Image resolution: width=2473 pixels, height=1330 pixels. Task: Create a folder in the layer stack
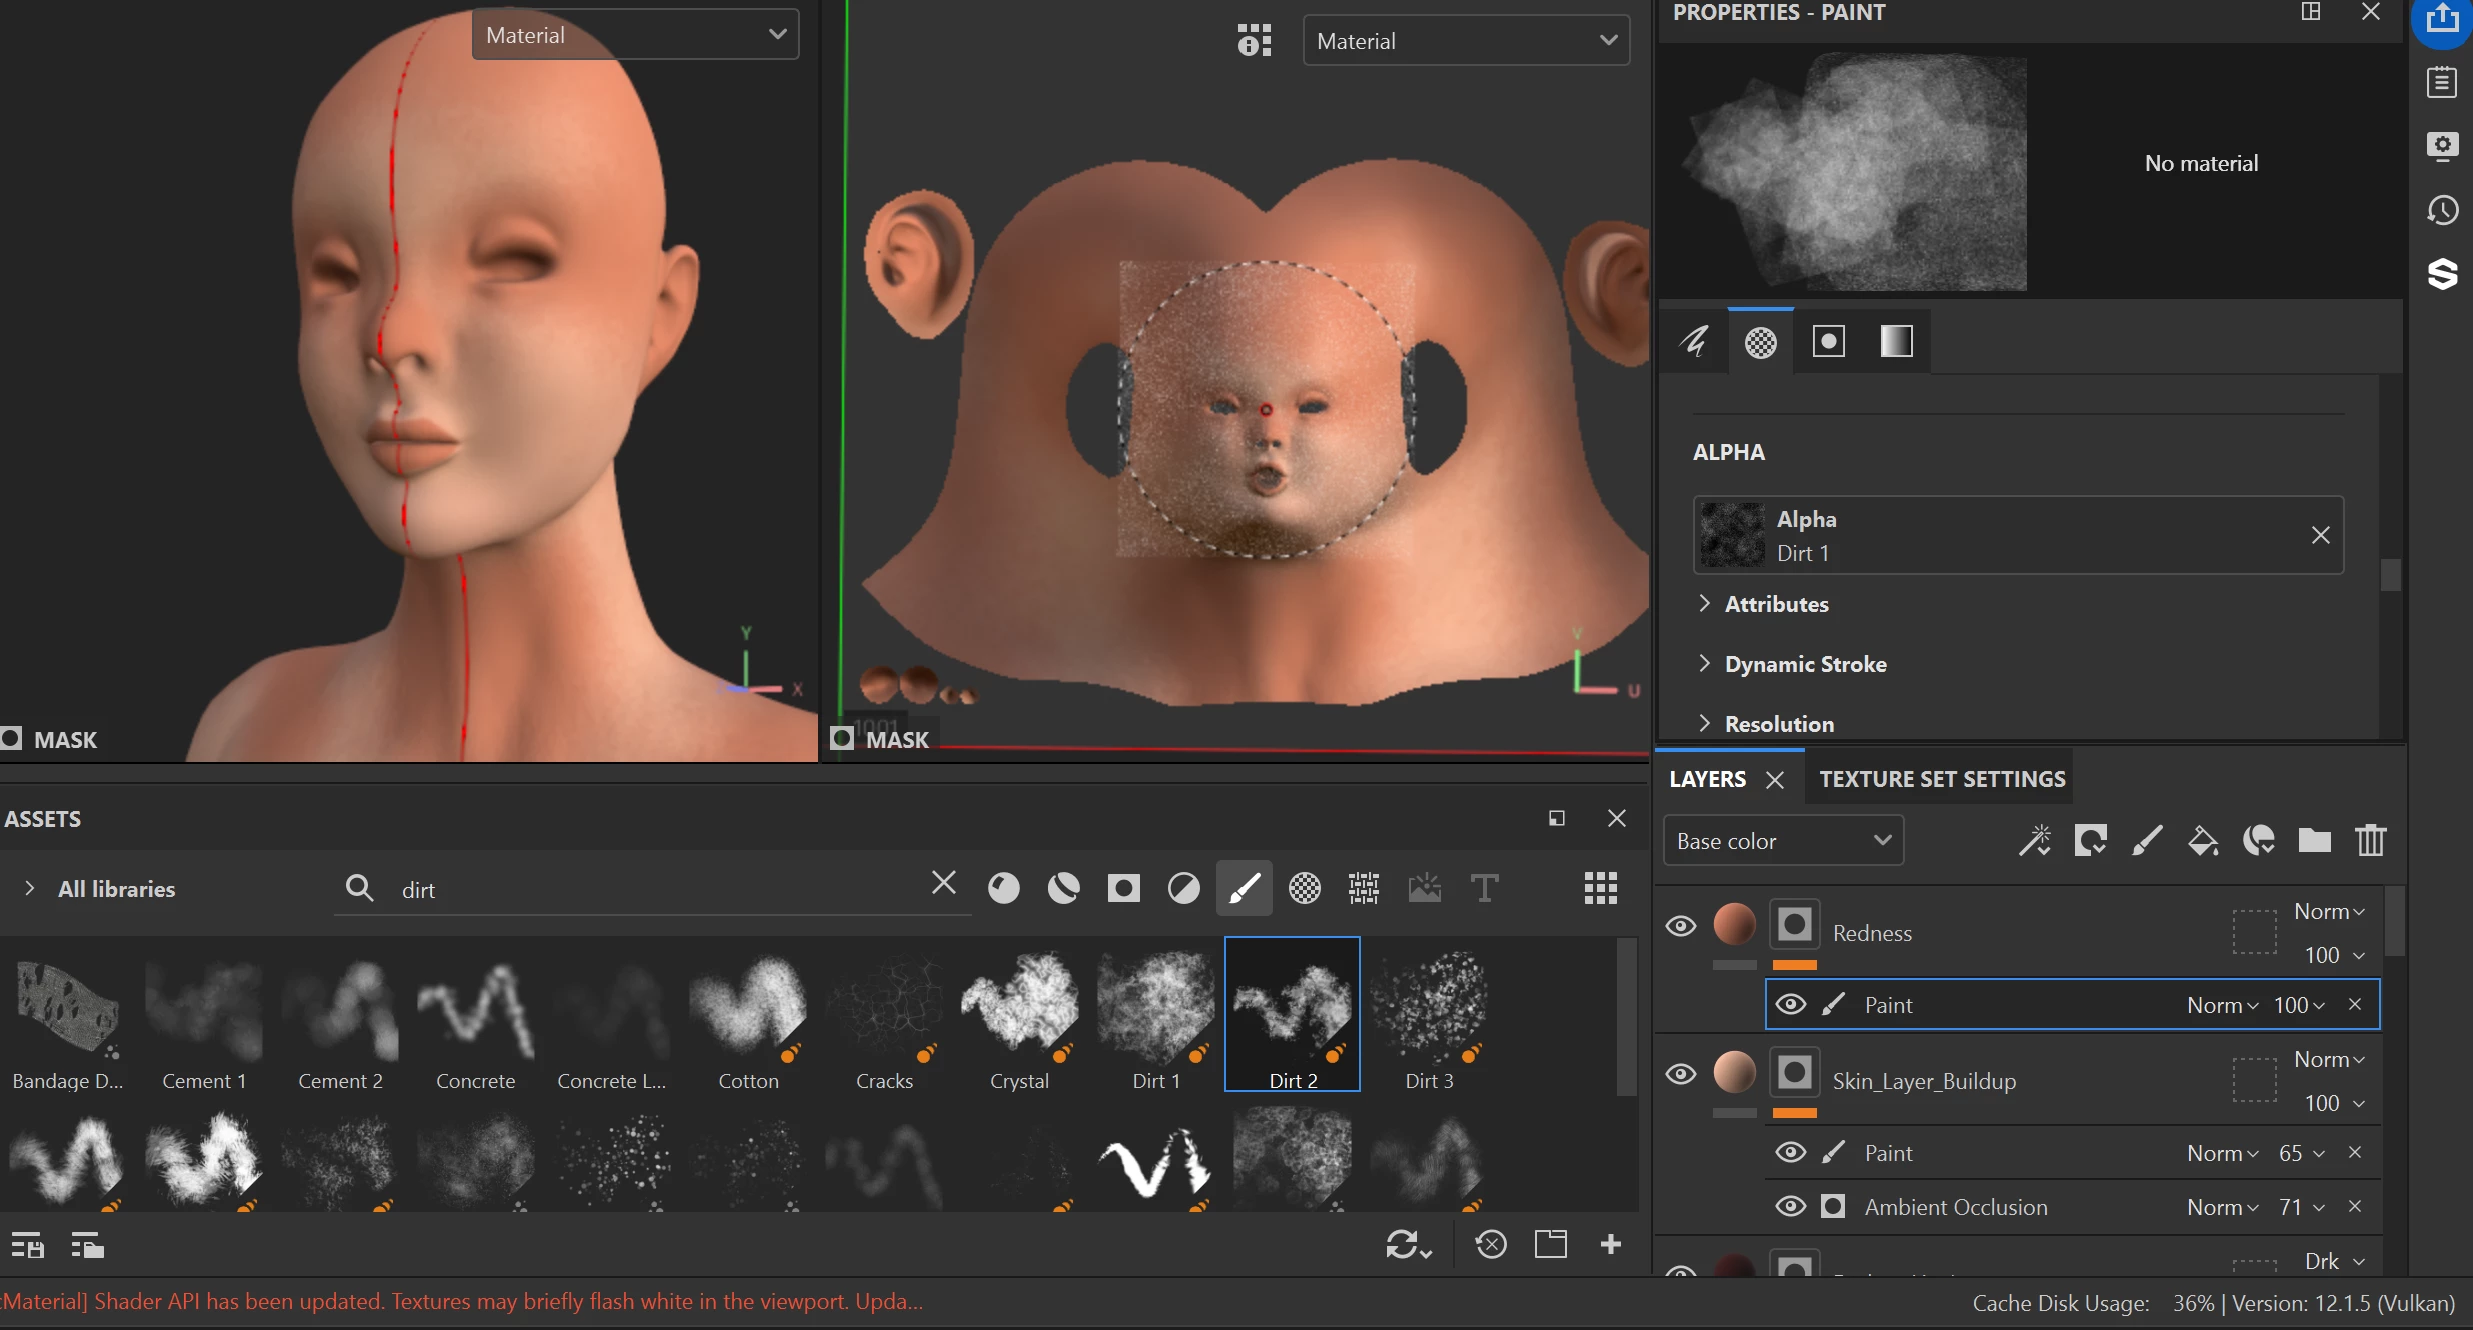(x=2315, y=840)
